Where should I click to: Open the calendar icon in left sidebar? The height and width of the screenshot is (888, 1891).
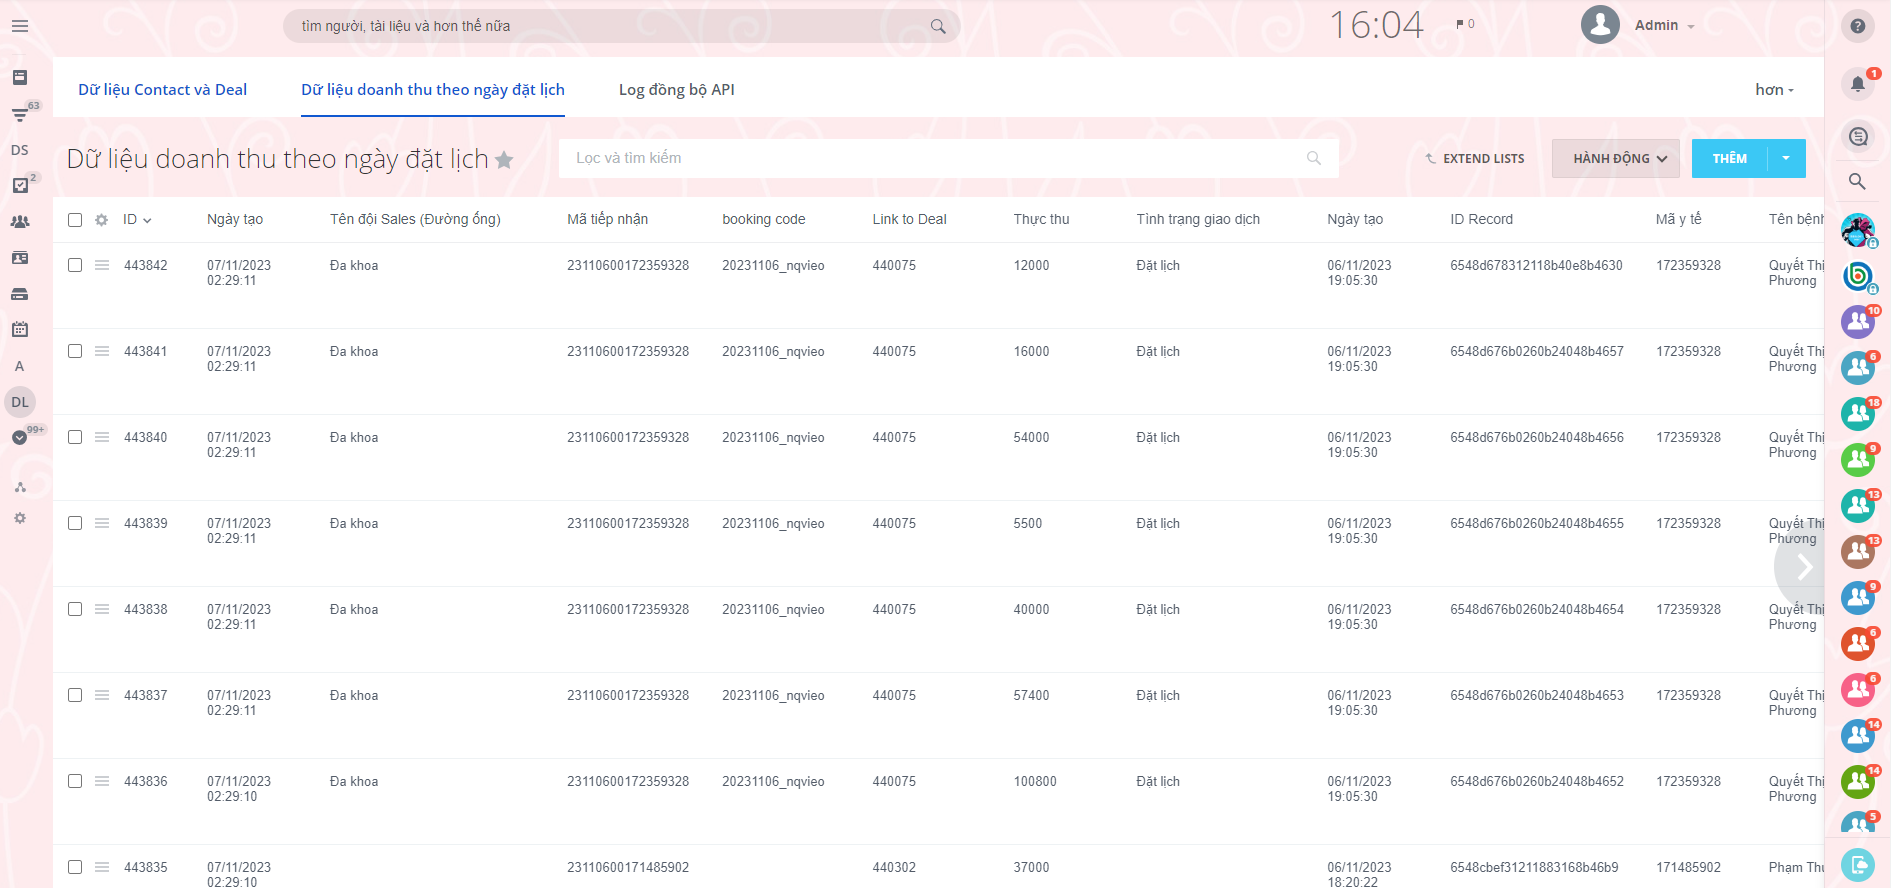pos(20,329)
